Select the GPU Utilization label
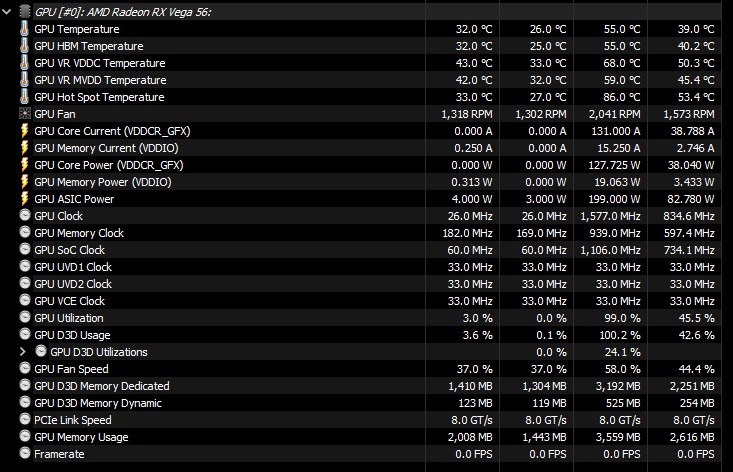This screenshot has height=472, width=733. 69,318
